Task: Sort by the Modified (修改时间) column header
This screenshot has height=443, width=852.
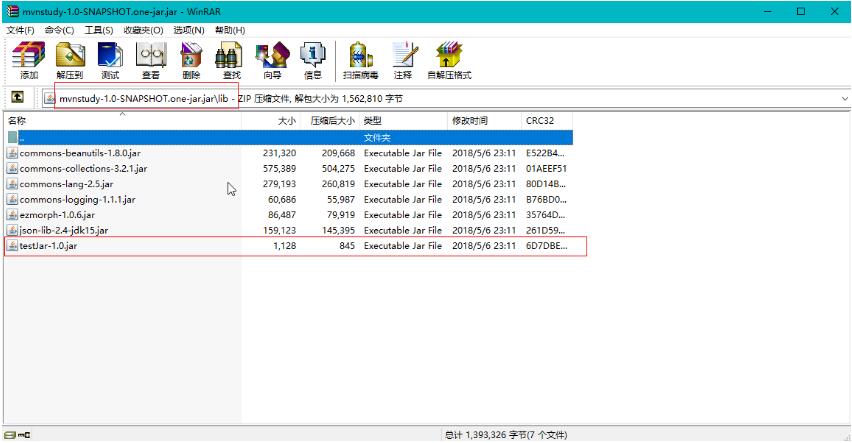Action: click(485, 121)
